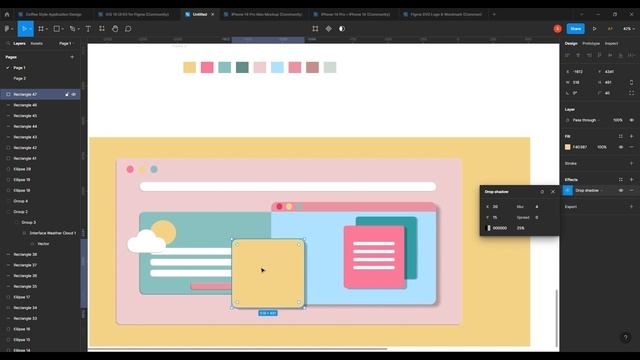Screen dimensions: 640x360
Task: Toggle the Drop shadow visibility eye
Action: tap(621, 191)
